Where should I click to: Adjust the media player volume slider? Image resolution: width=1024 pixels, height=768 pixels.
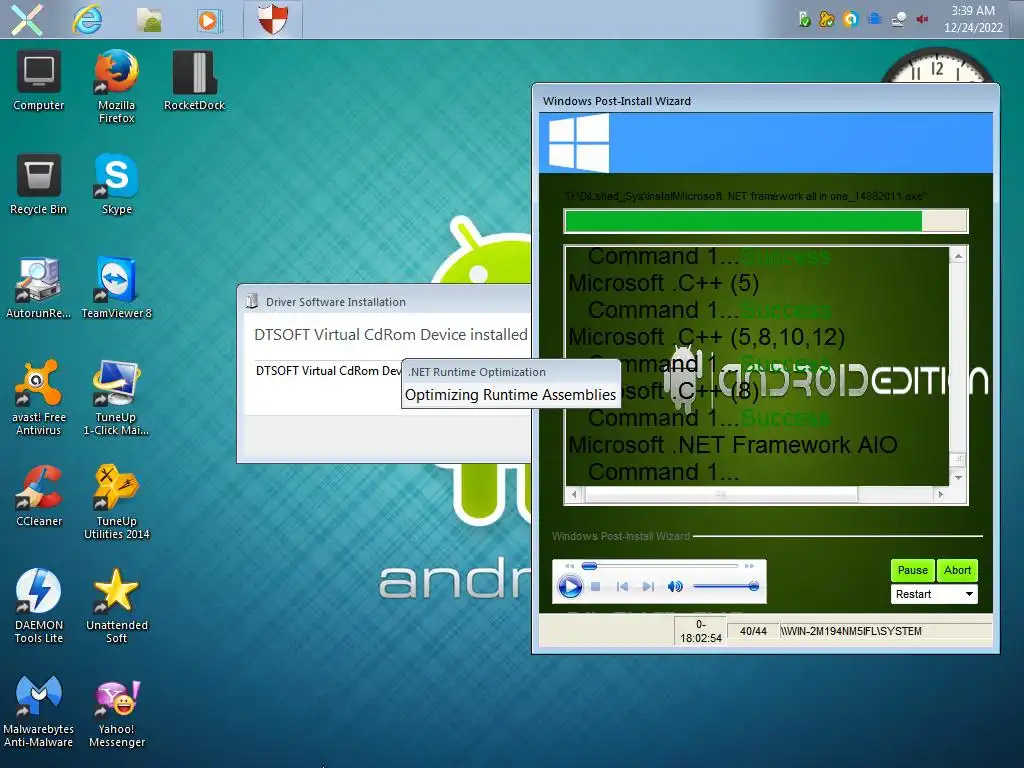coord(726,586)
